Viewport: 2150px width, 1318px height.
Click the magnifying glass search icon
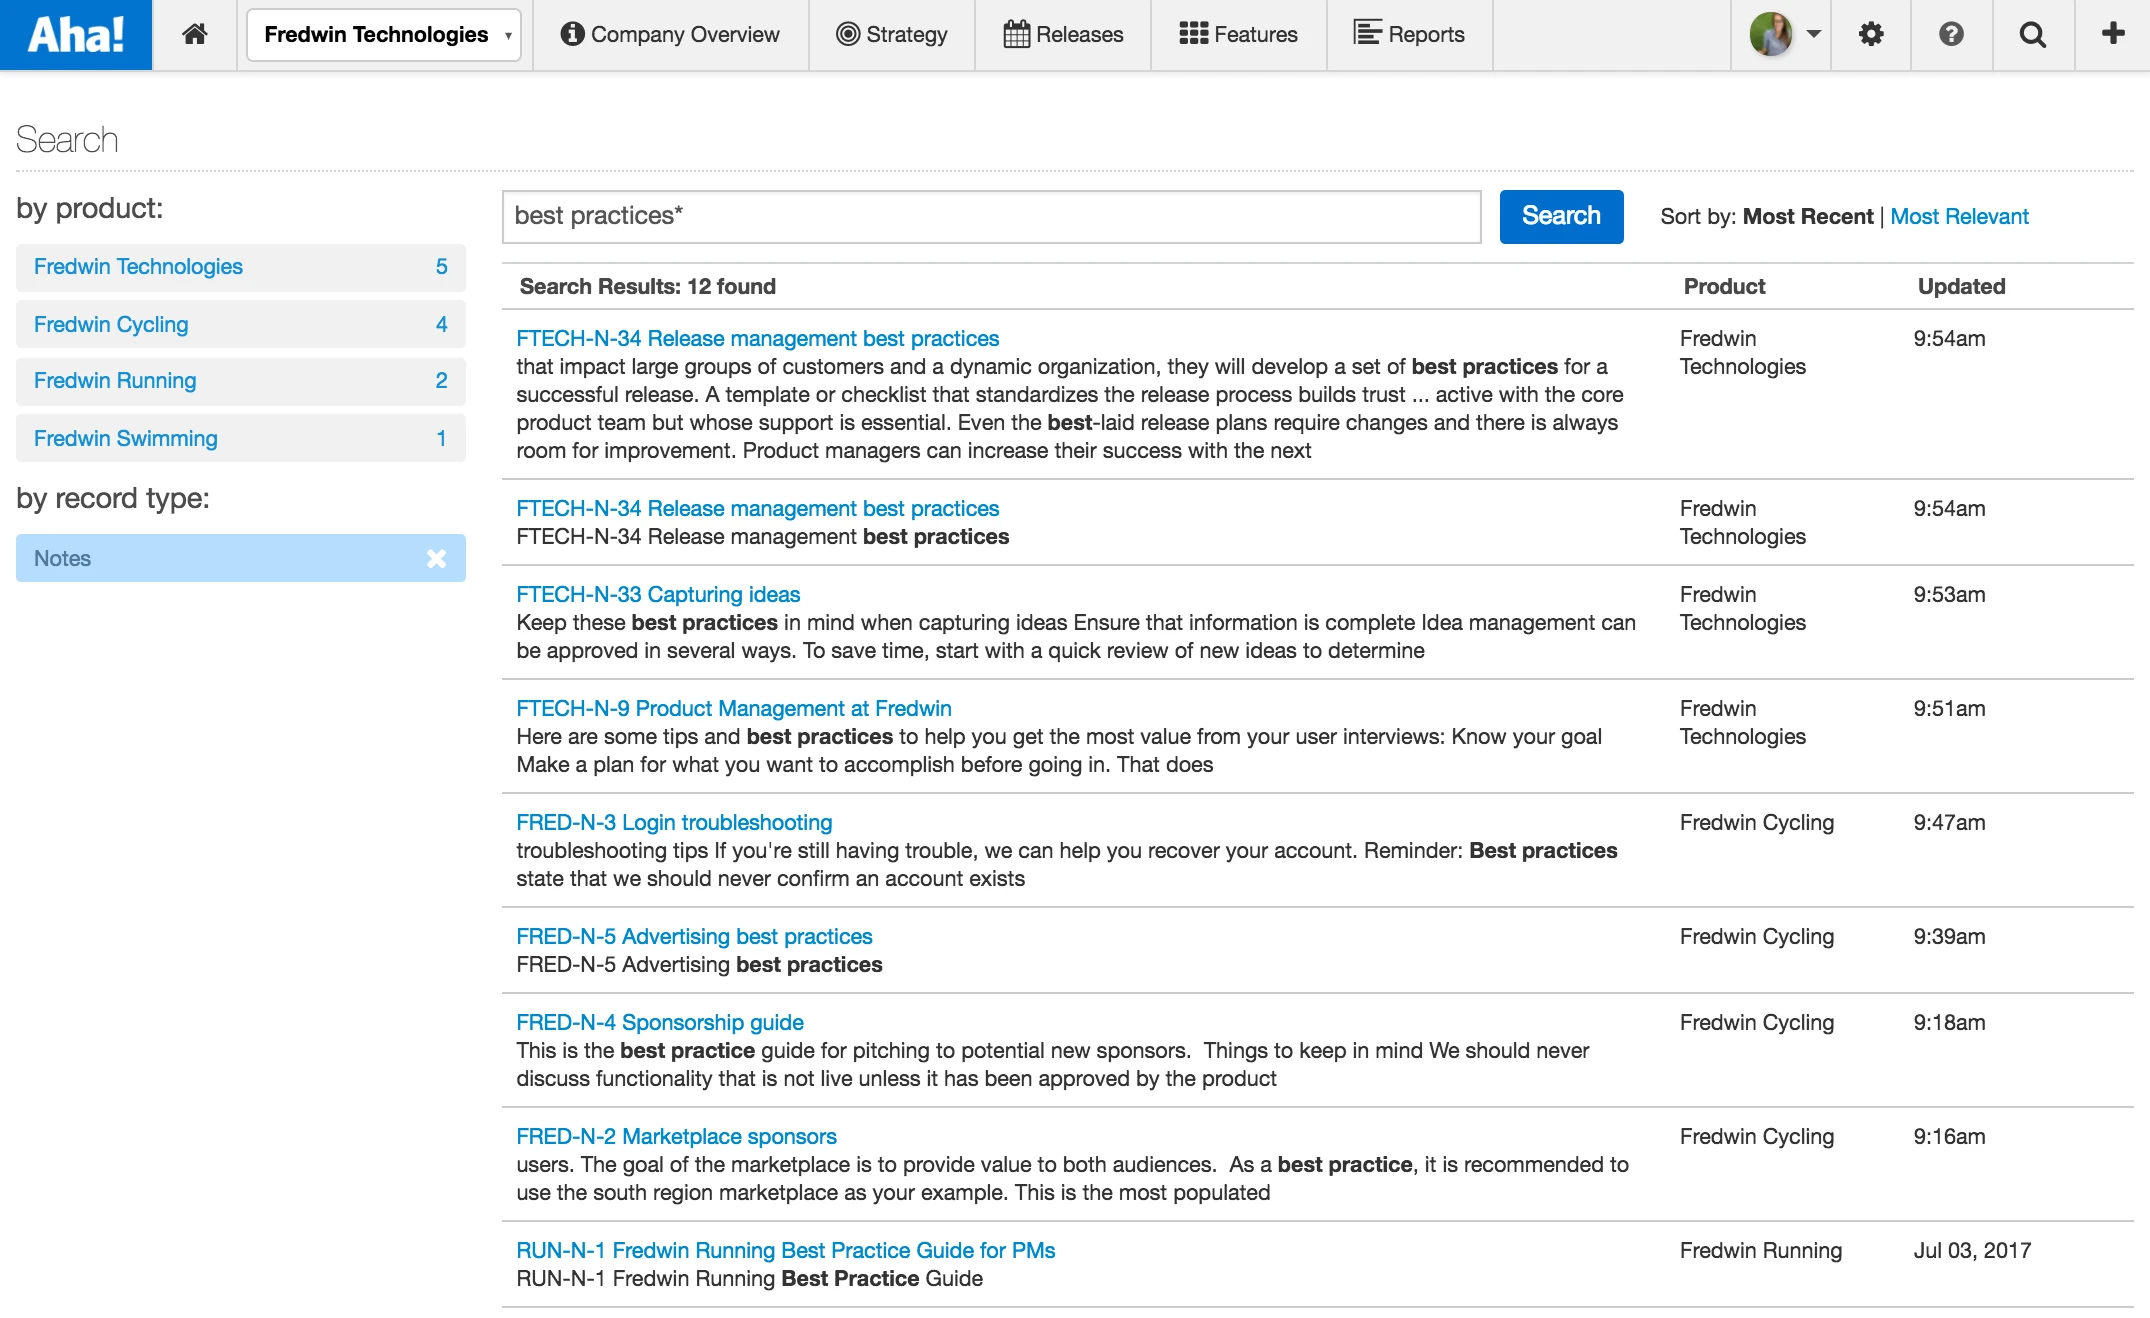pyautogui.click(x=2032, y=35)
